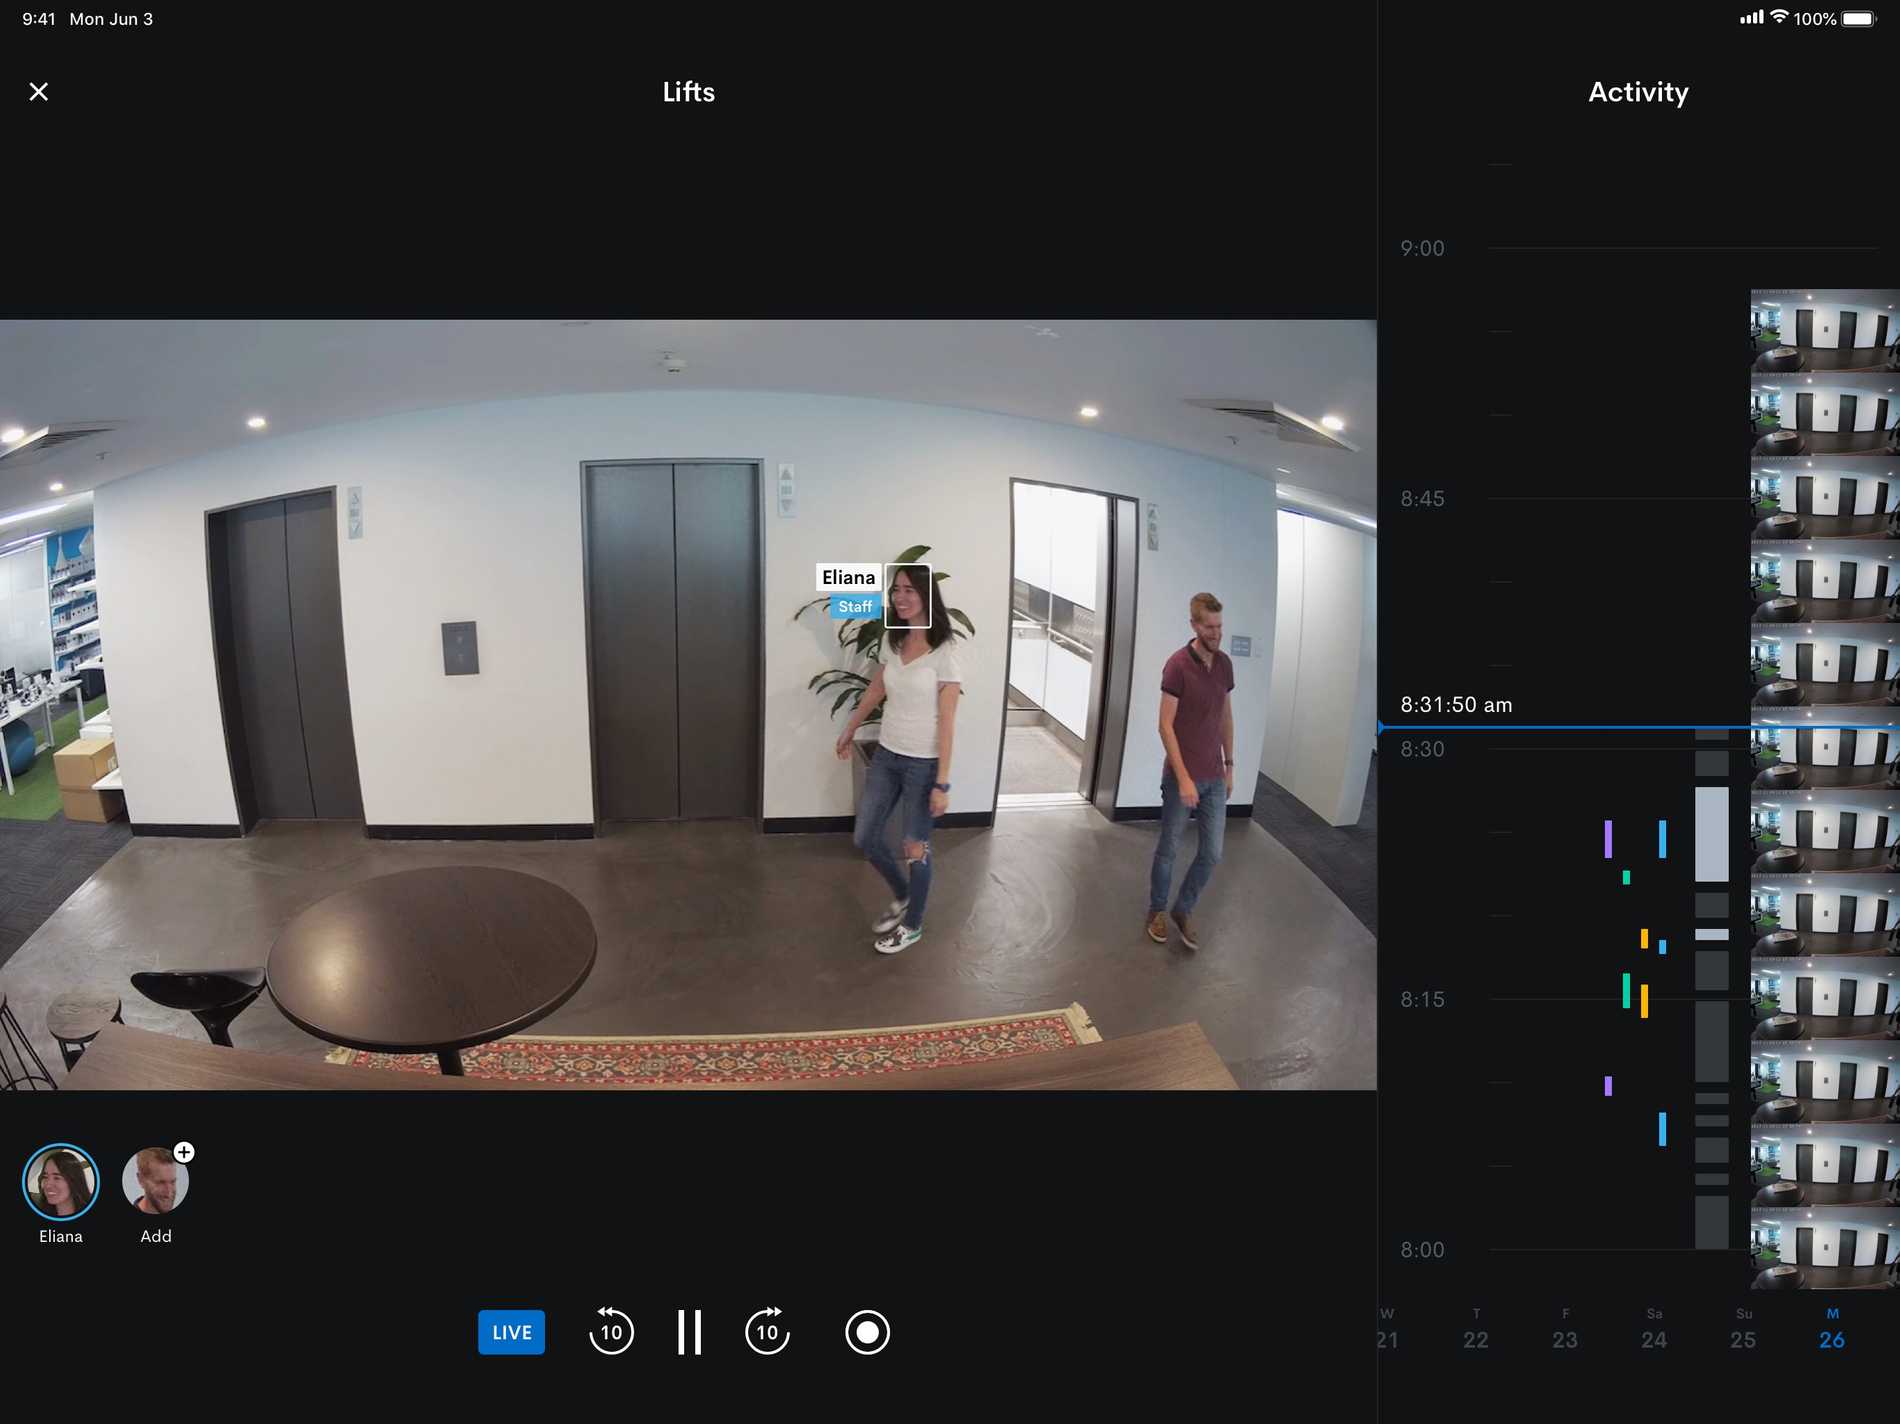Pause the video playback
This screenshot has width=1900, height=1424.
coord(689,1332)
